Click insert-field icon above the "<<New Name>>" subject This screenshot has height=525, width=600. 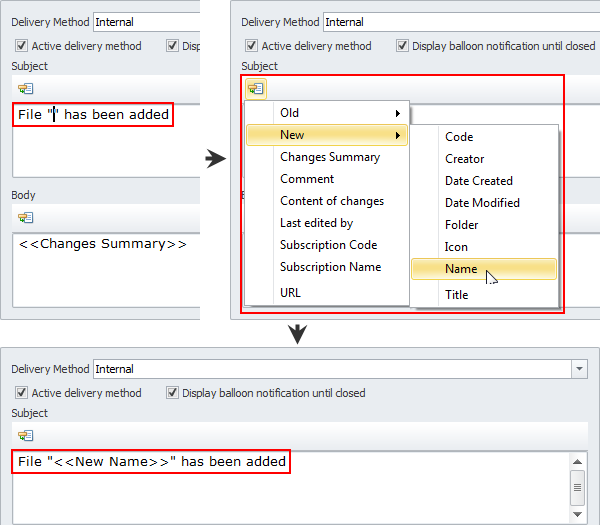point(25,435)
